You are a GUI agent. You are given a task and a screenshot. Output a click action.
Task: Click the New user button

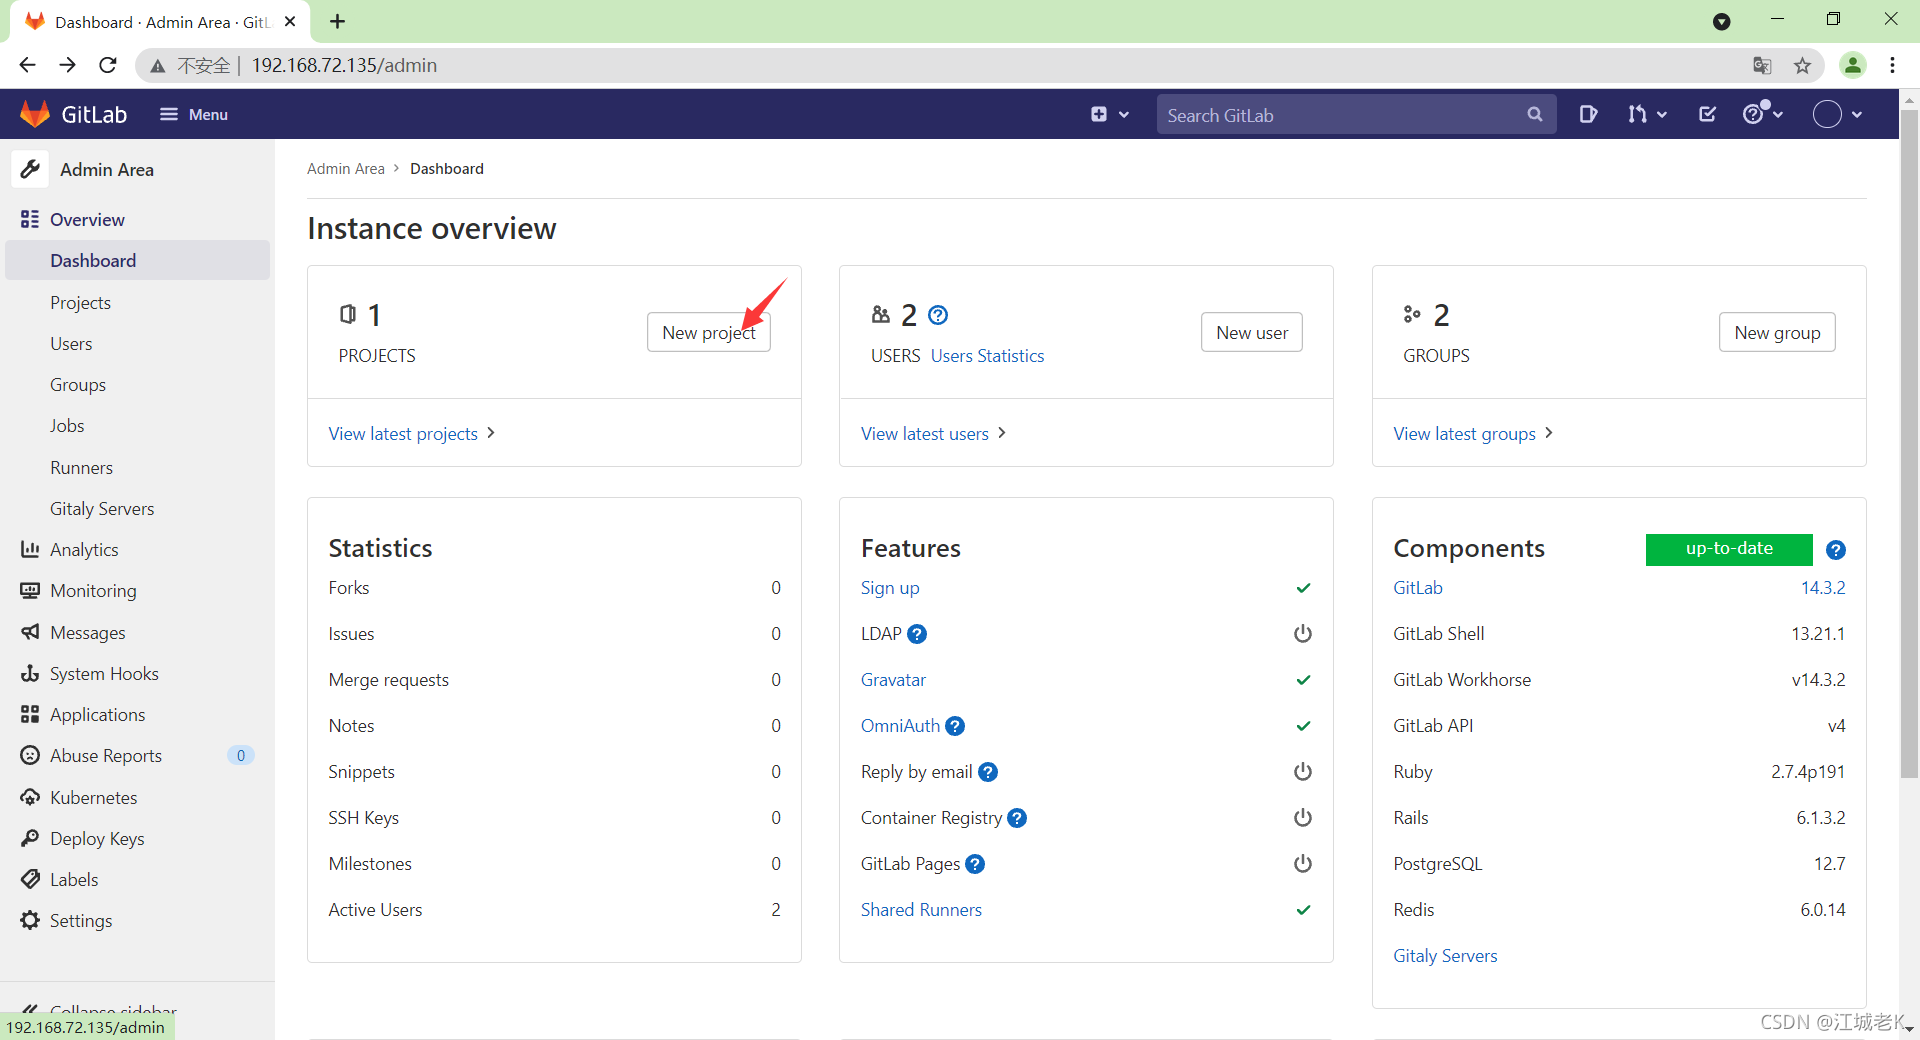[1252, 332]
